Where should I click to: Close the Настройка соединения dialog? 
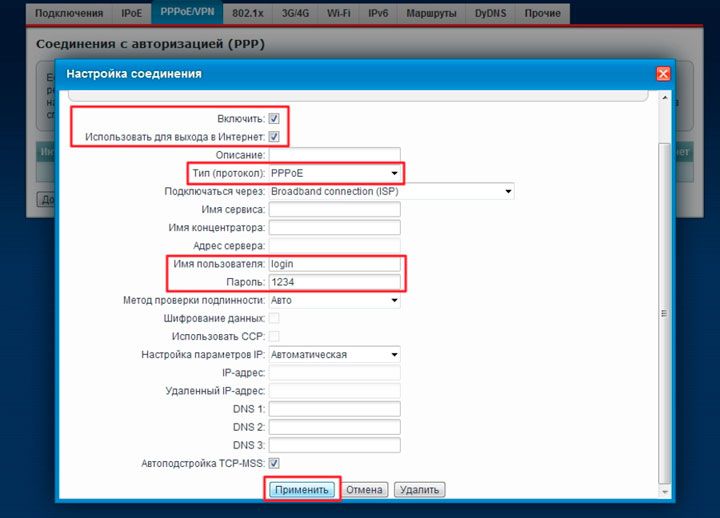tap(662, 74)
